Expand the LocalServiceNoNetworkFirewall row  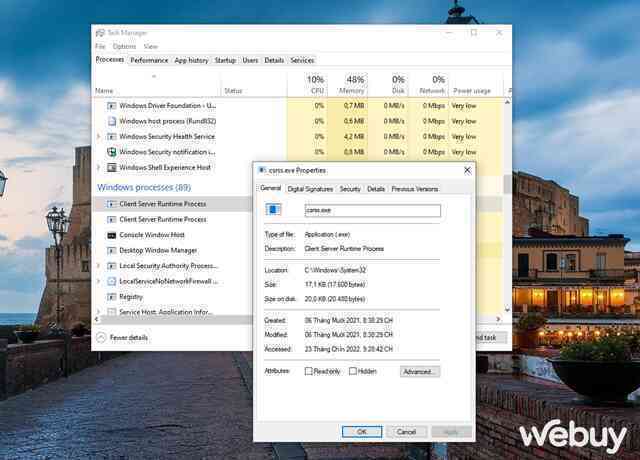pyautogui.click(x=98, y=281)
